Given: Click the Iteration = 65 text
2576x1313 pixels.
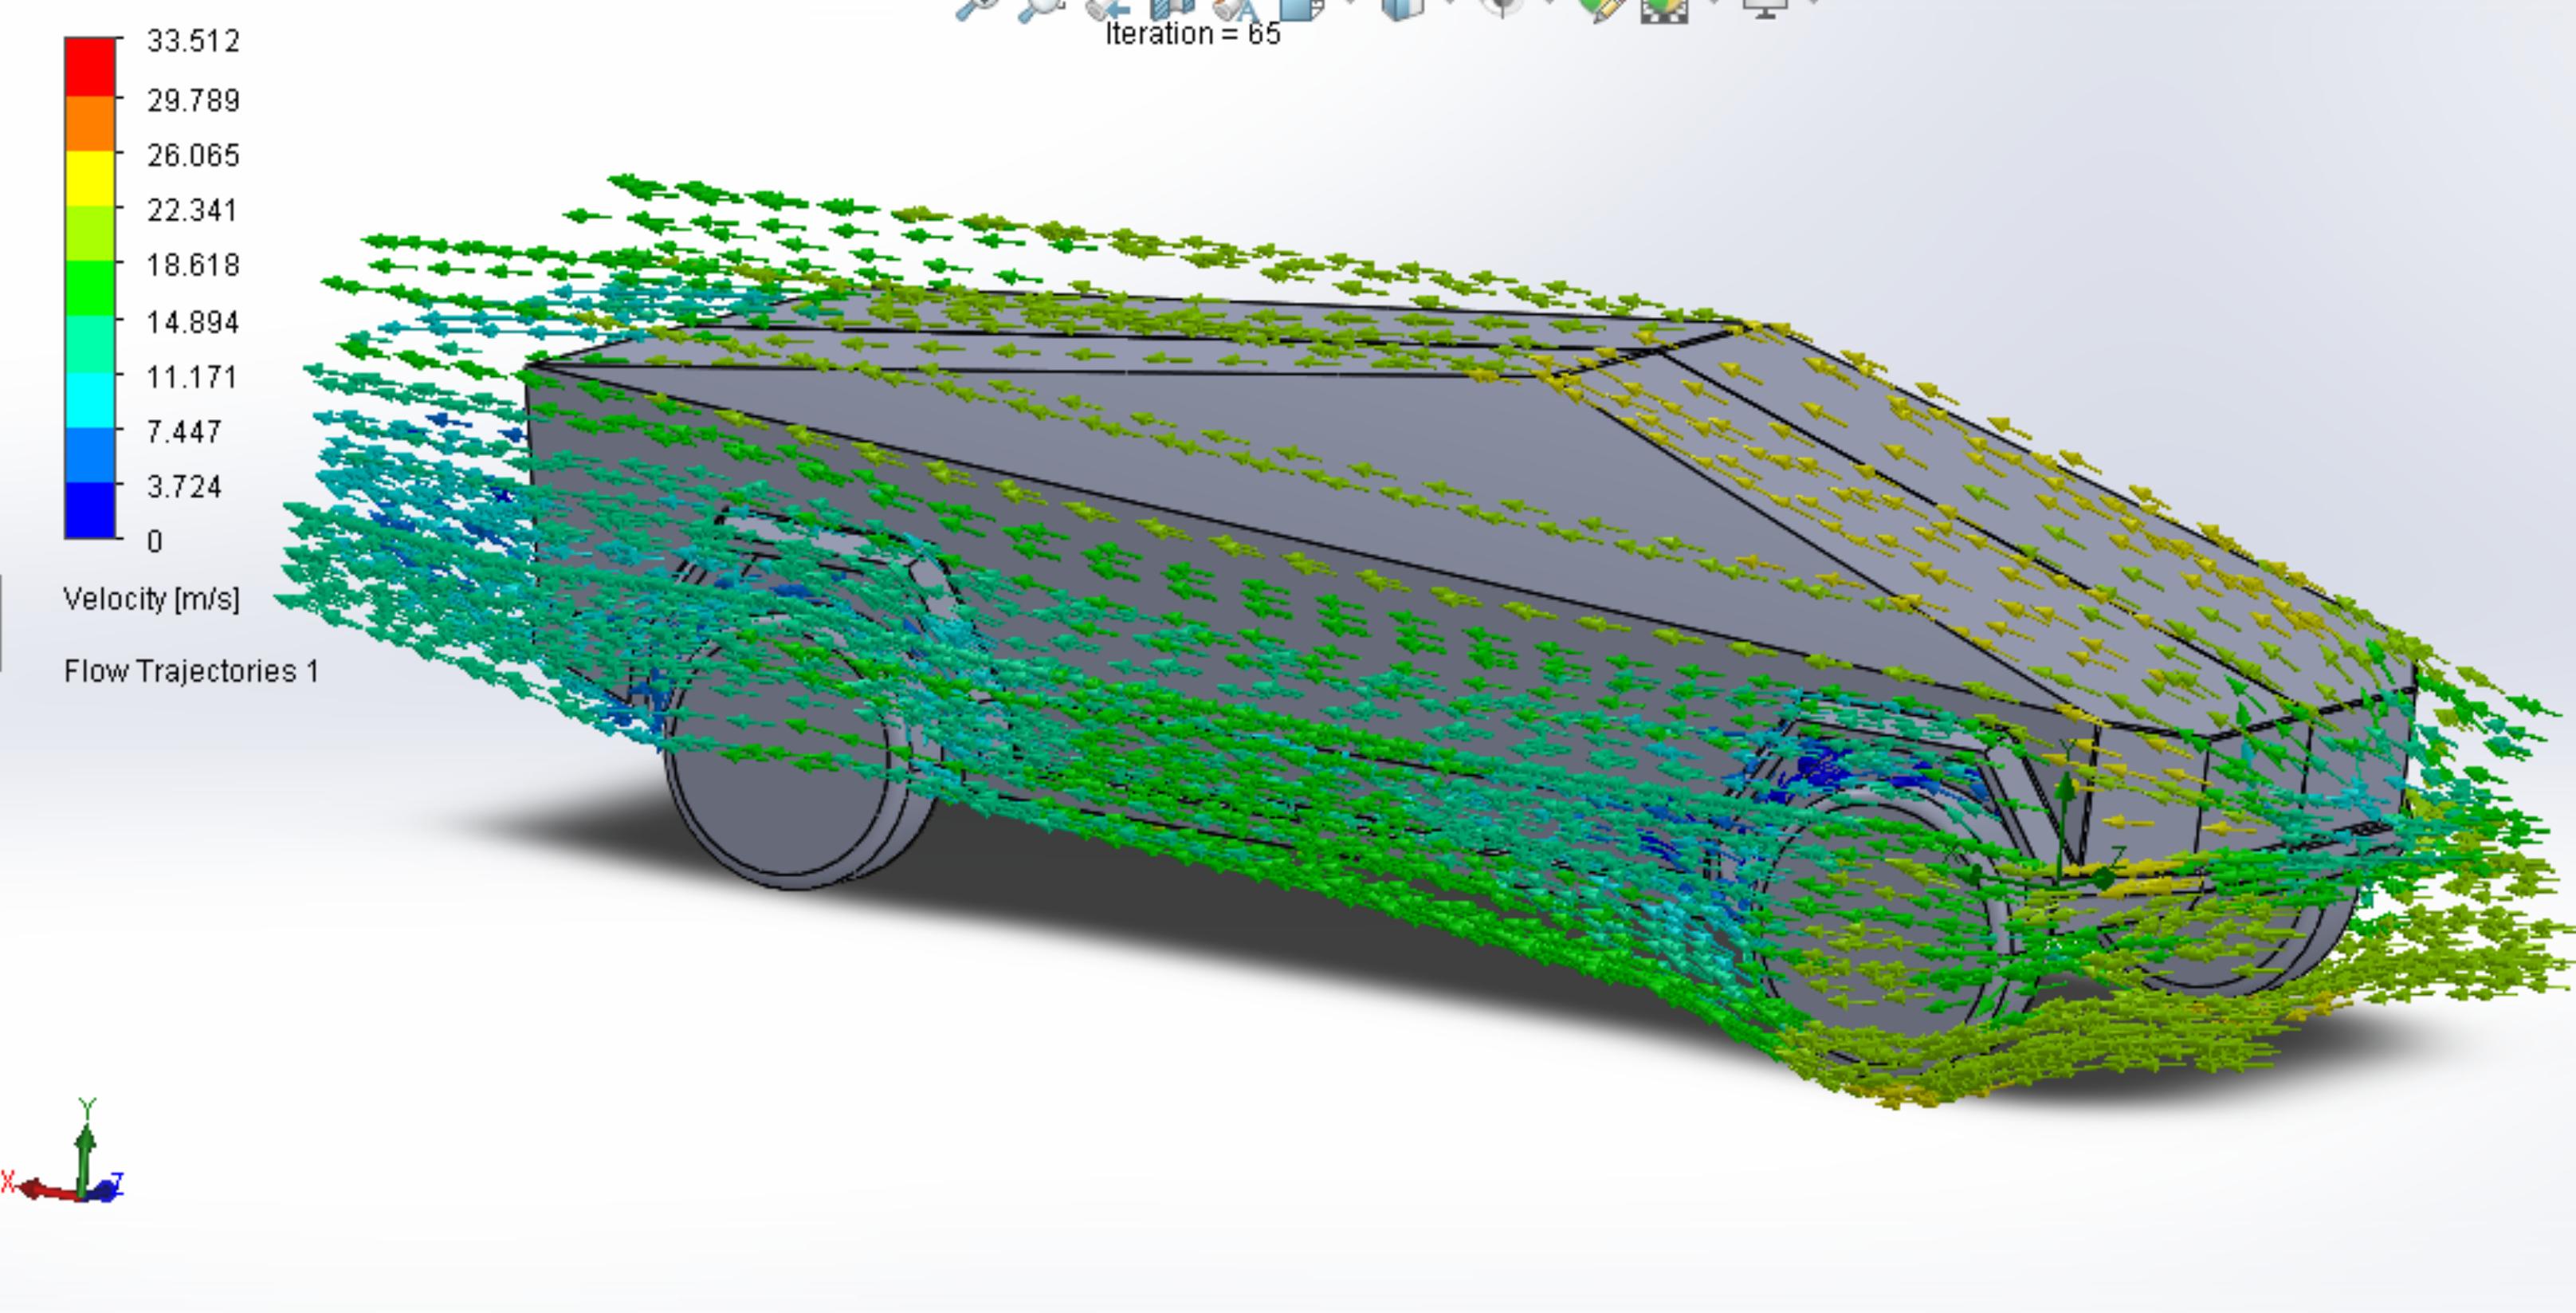Looking at the screenshot, I should (x=1192, y=34).
